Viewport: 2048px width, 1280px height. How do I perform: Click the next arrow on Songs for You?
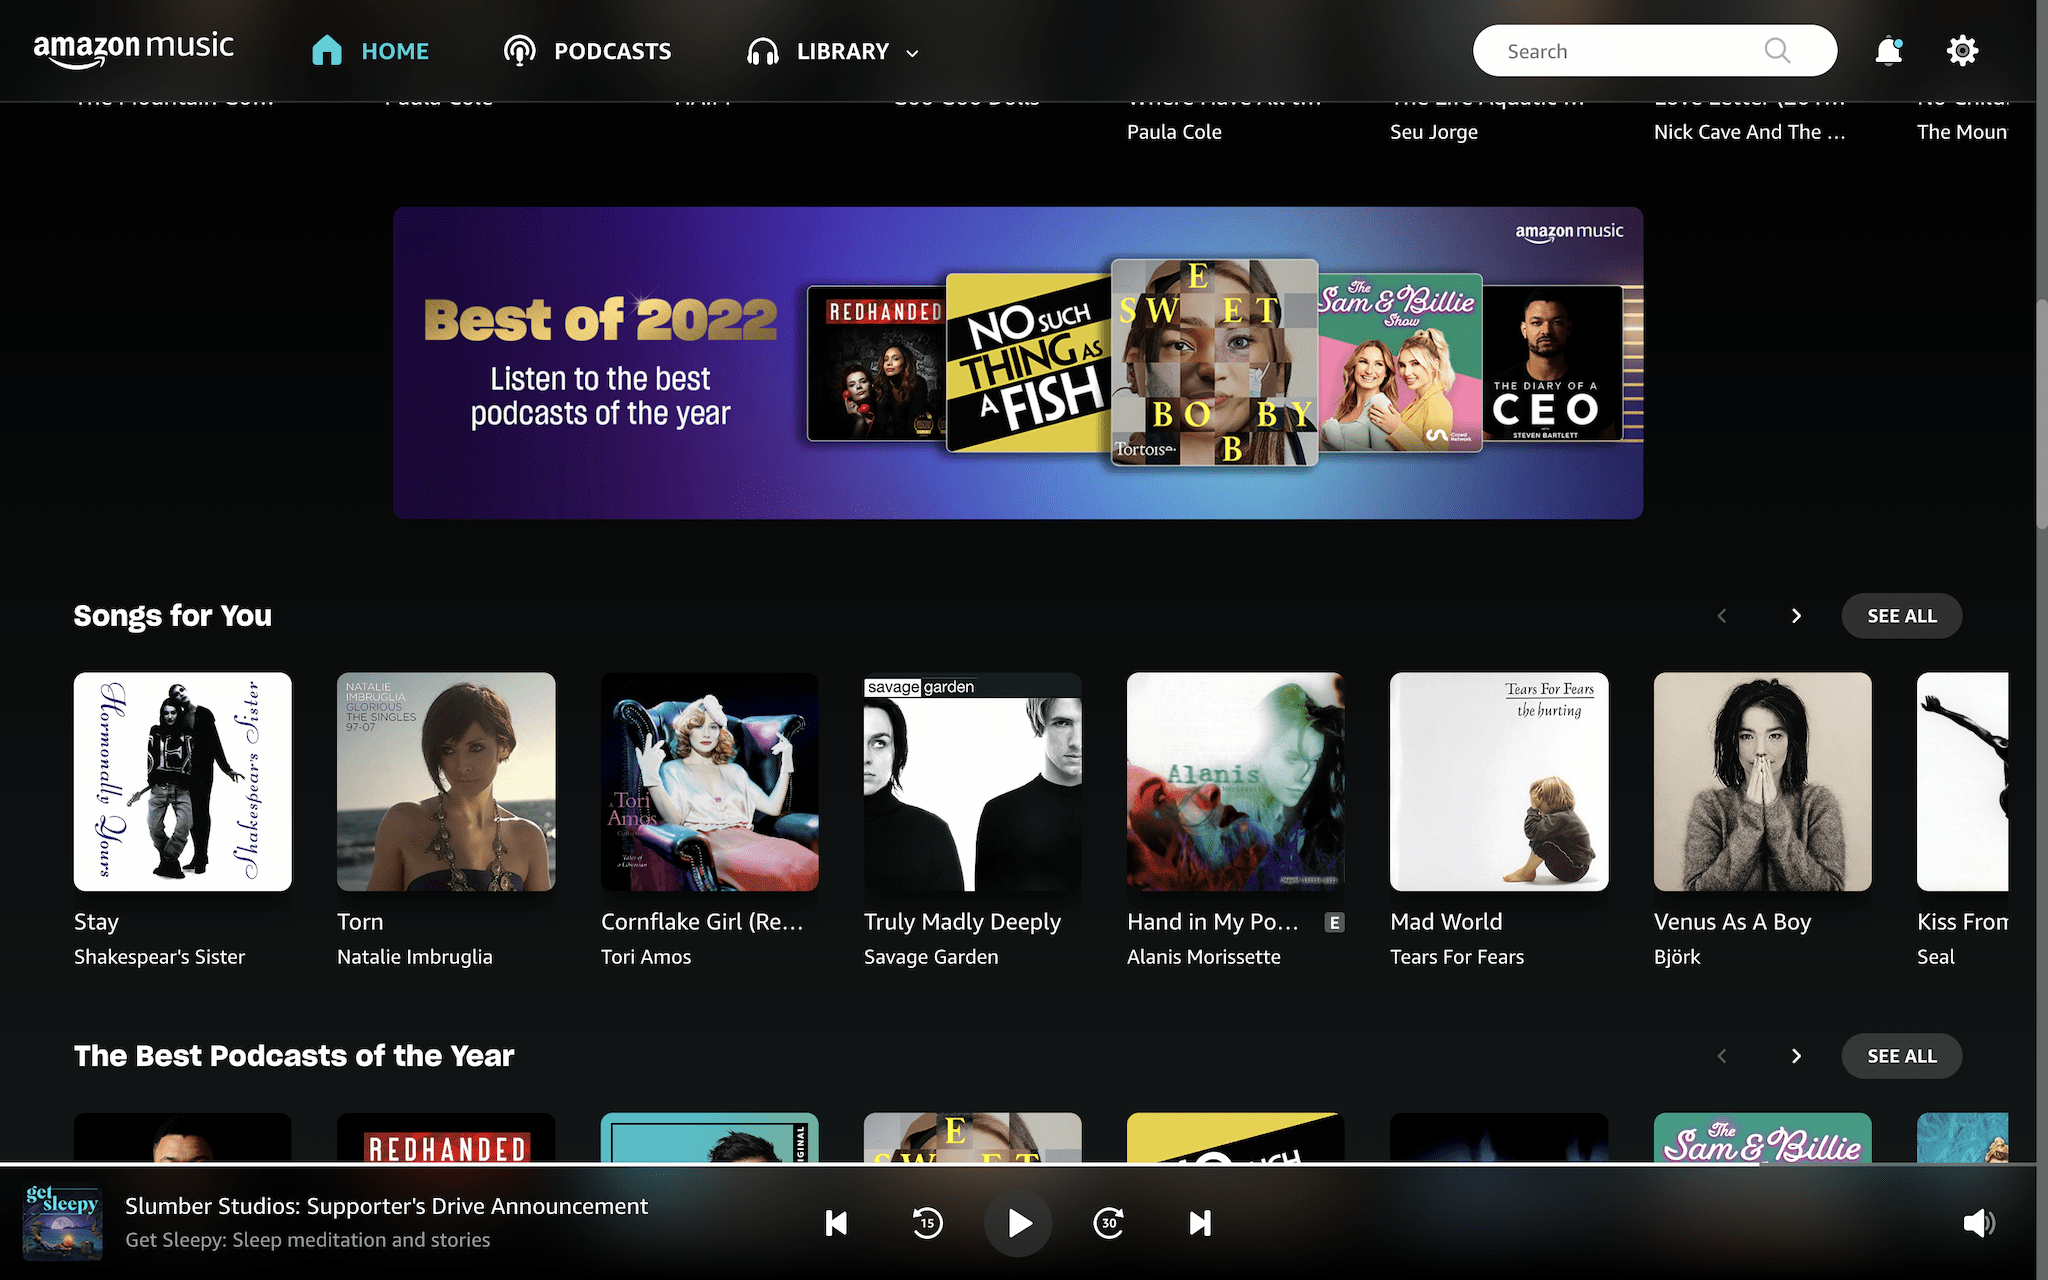(x=1796, y=615)
